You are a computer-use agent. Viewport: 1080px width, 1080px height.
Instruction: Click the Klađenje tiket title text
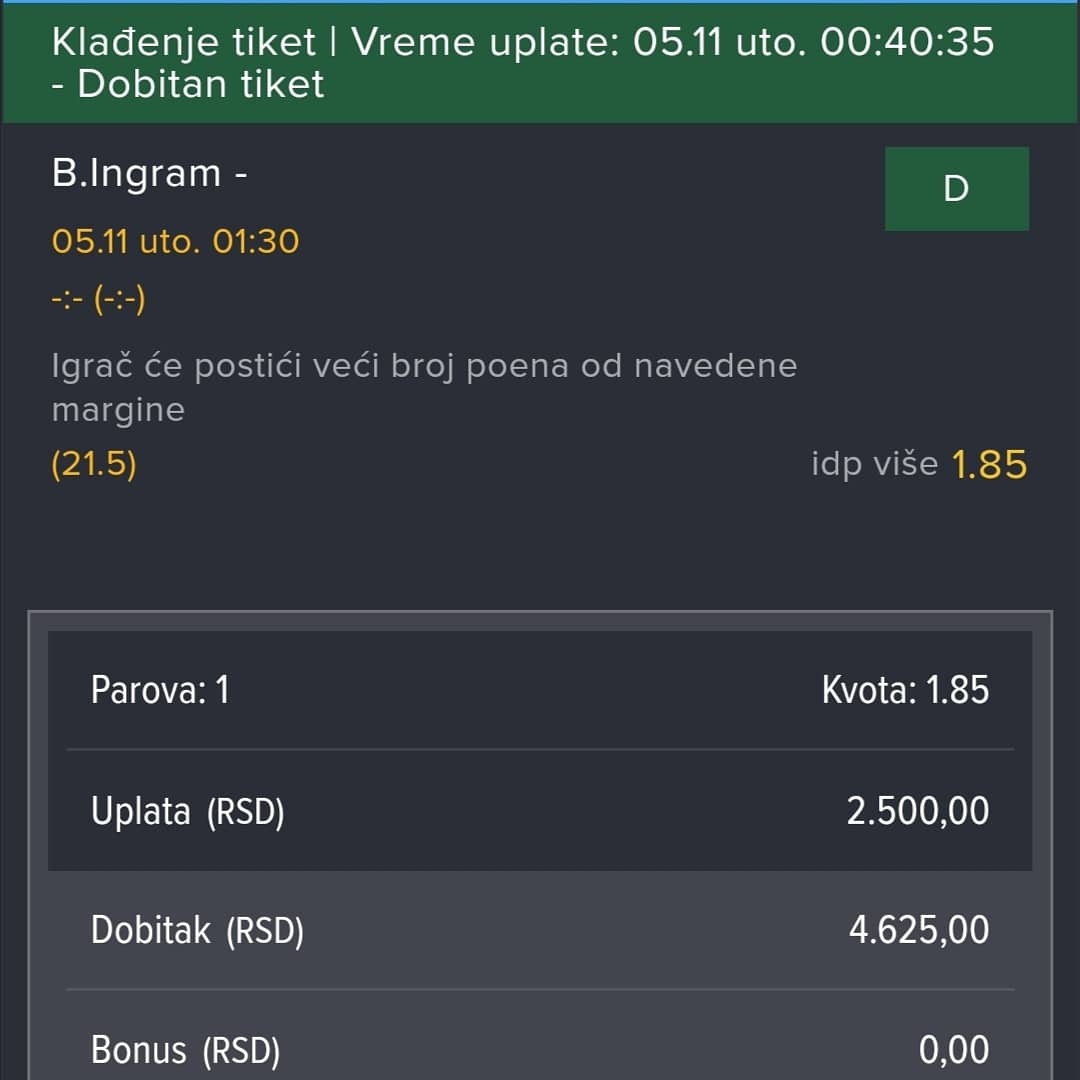[184, 42]
